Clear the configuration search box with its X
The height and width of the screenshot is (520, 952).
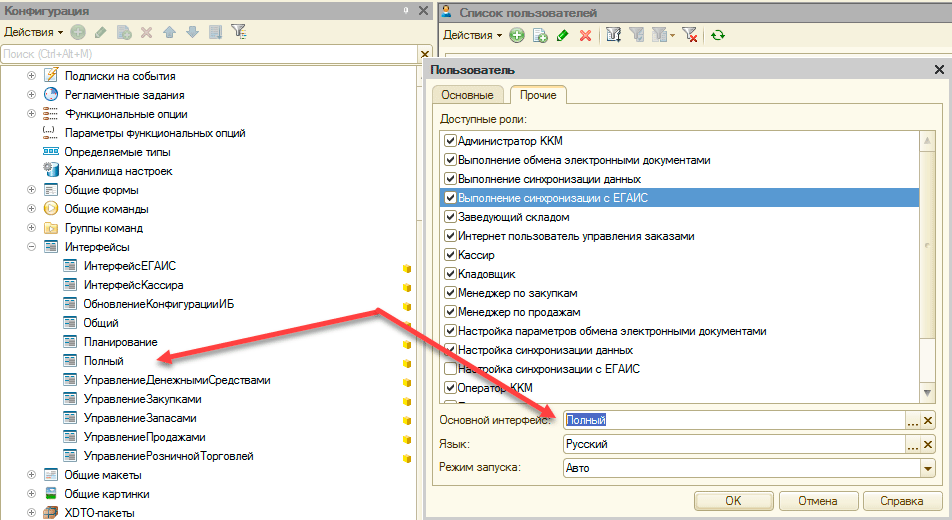coord(425,54)
